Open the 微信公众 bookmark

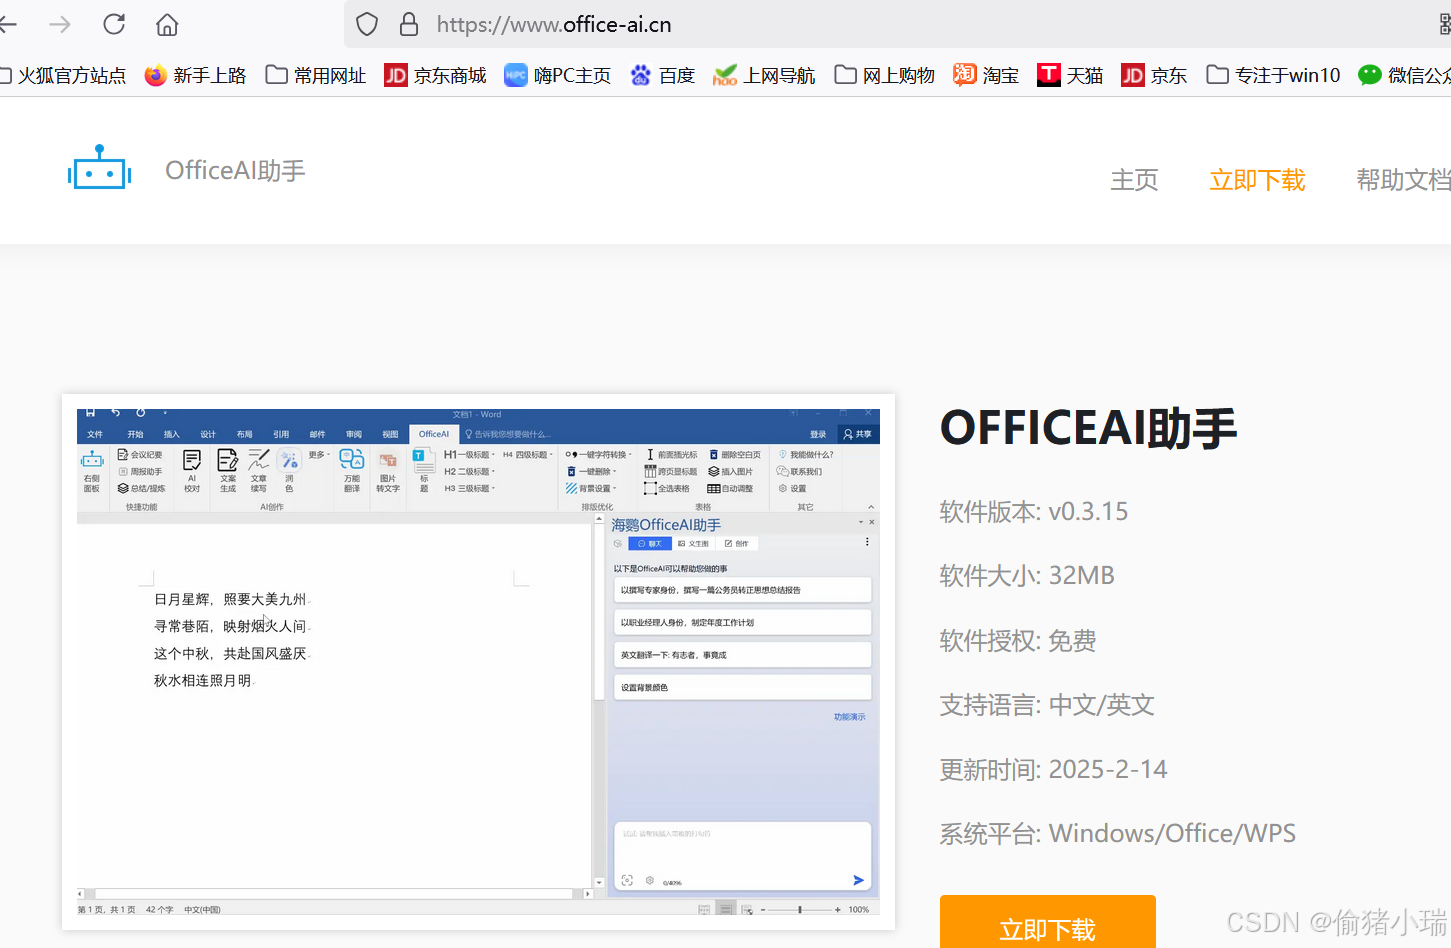[x=1405, y=75]
